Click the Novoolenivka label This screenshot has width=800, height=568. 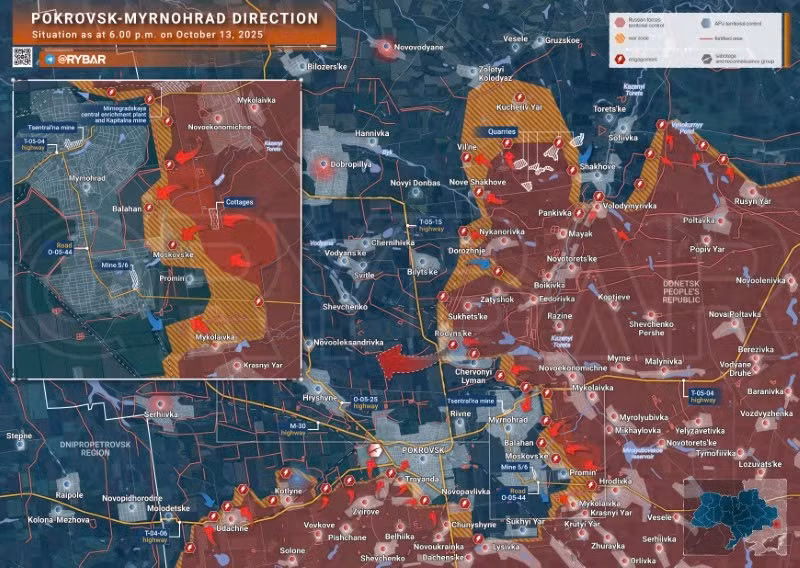[x=760, y=280]
